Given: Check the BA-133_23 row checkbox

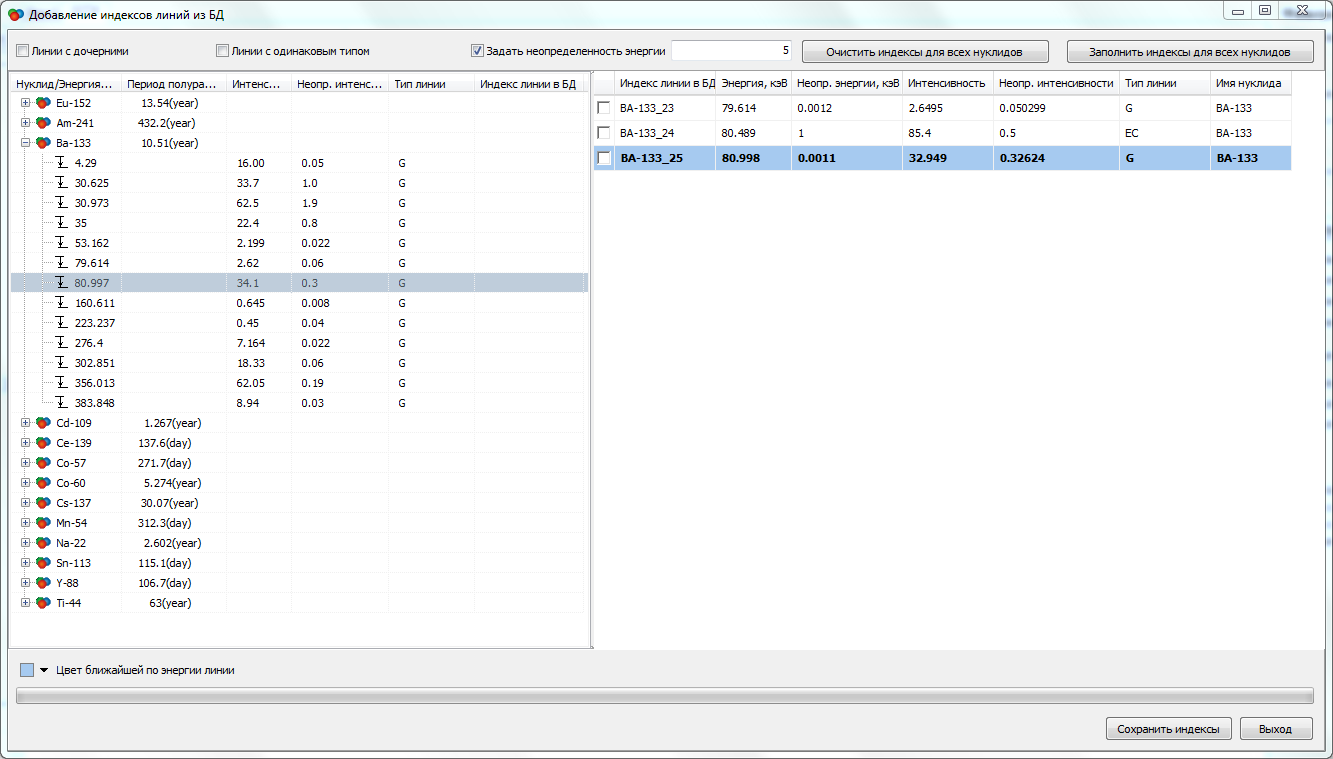Looking at the screenshot, I should (x=604, y=108).
